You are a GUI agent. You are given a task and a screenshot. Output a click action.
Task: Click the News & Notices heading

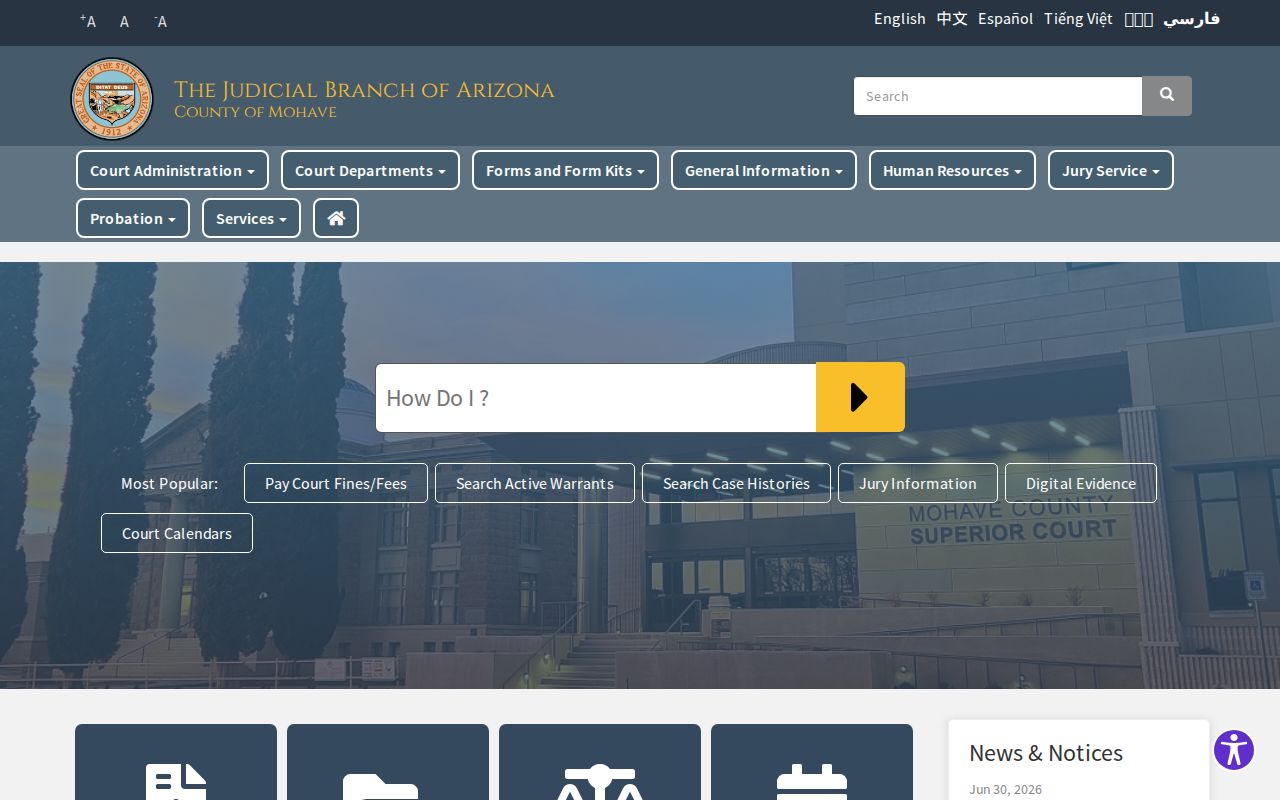tap(1046, 753)
